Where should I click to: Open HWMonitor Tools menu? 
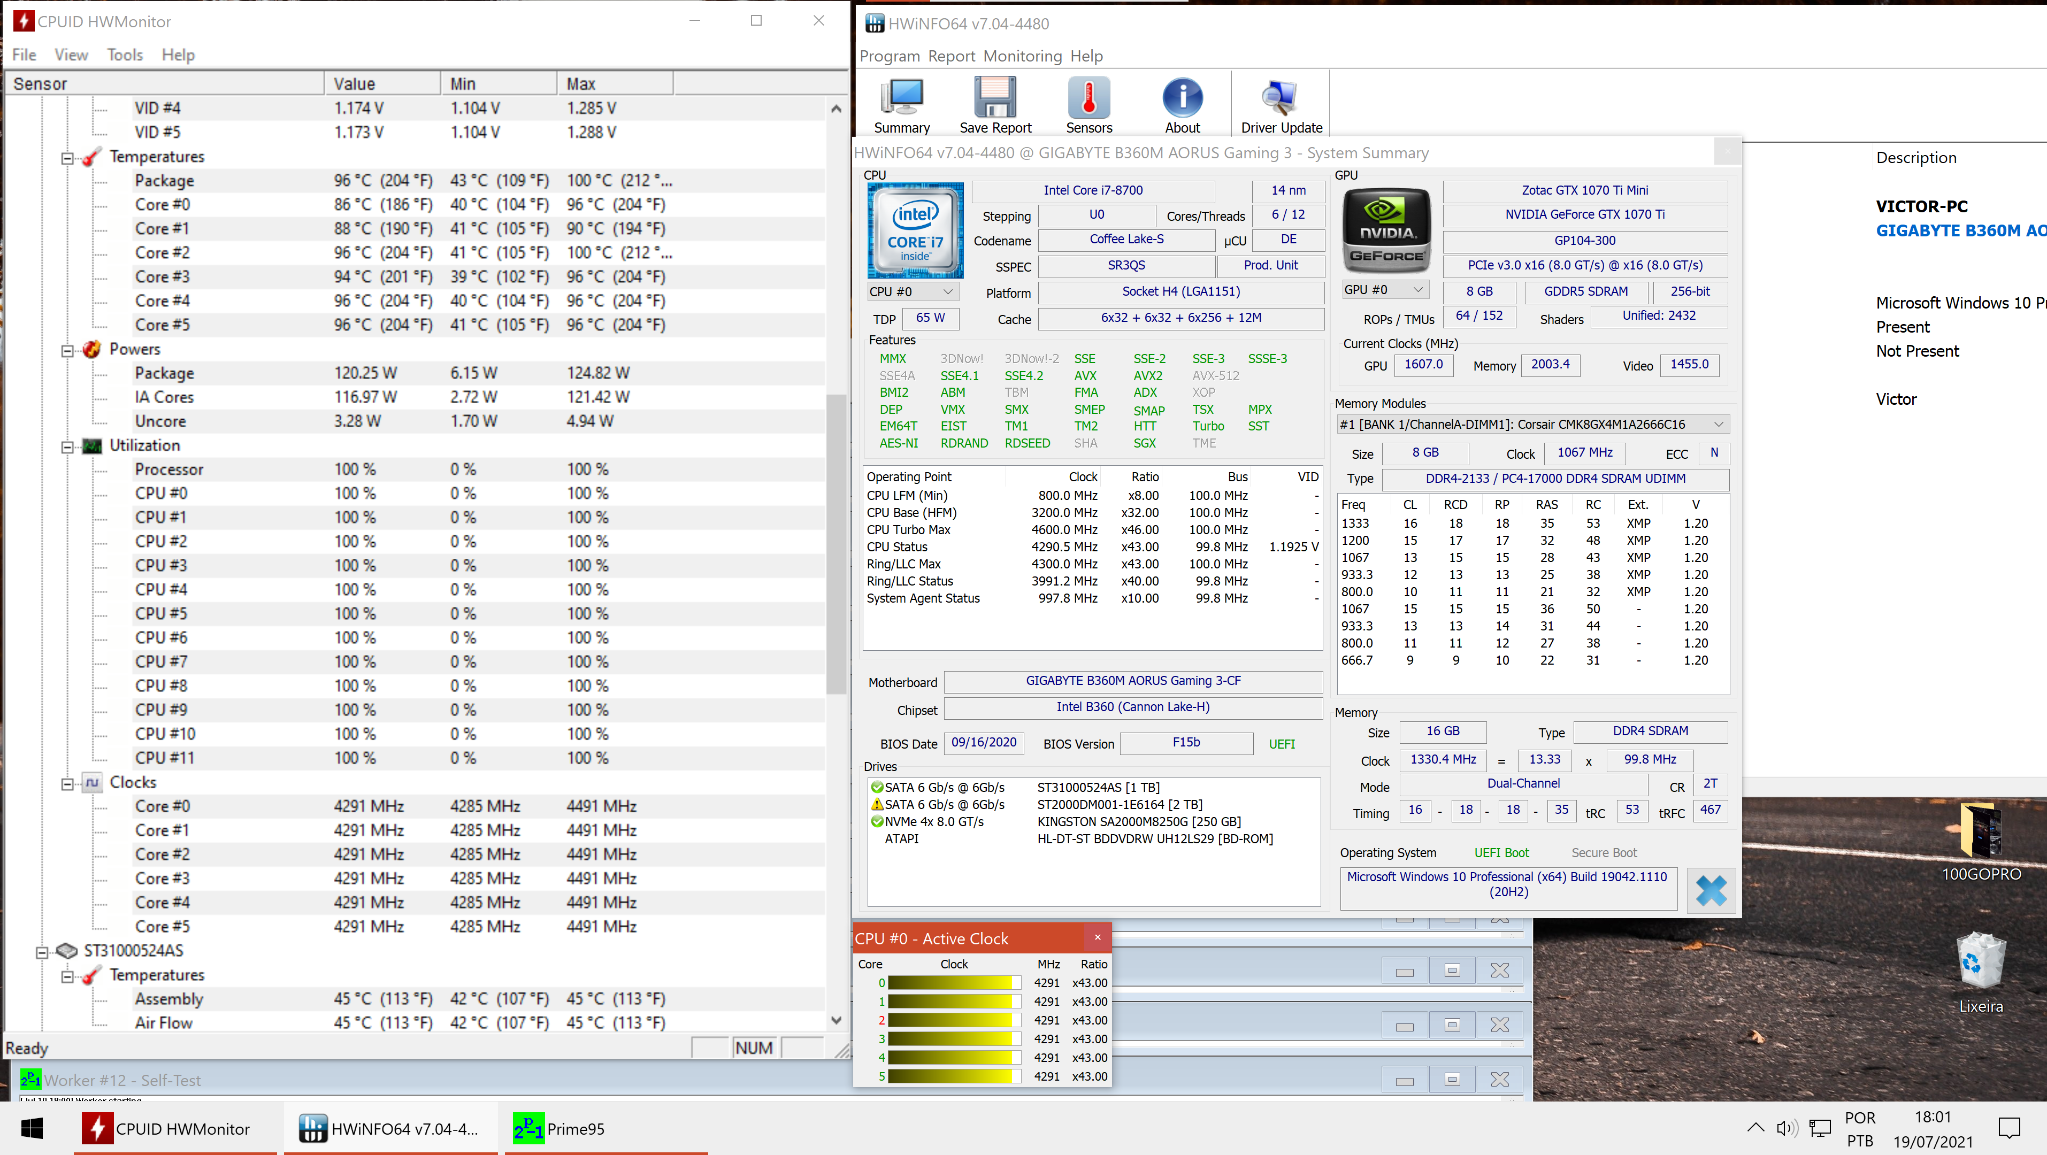click(x=125, y=54)
